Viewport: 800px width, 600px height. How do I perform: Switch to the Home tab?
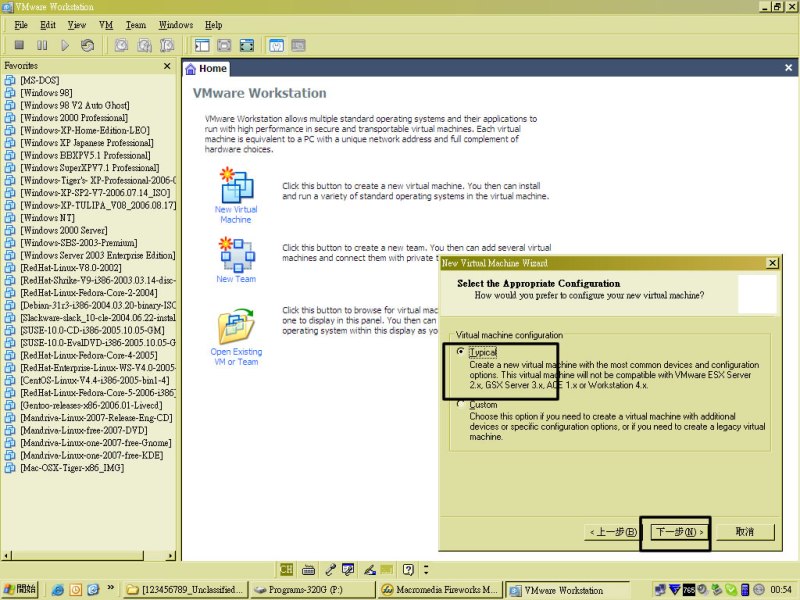coord(206,68)
